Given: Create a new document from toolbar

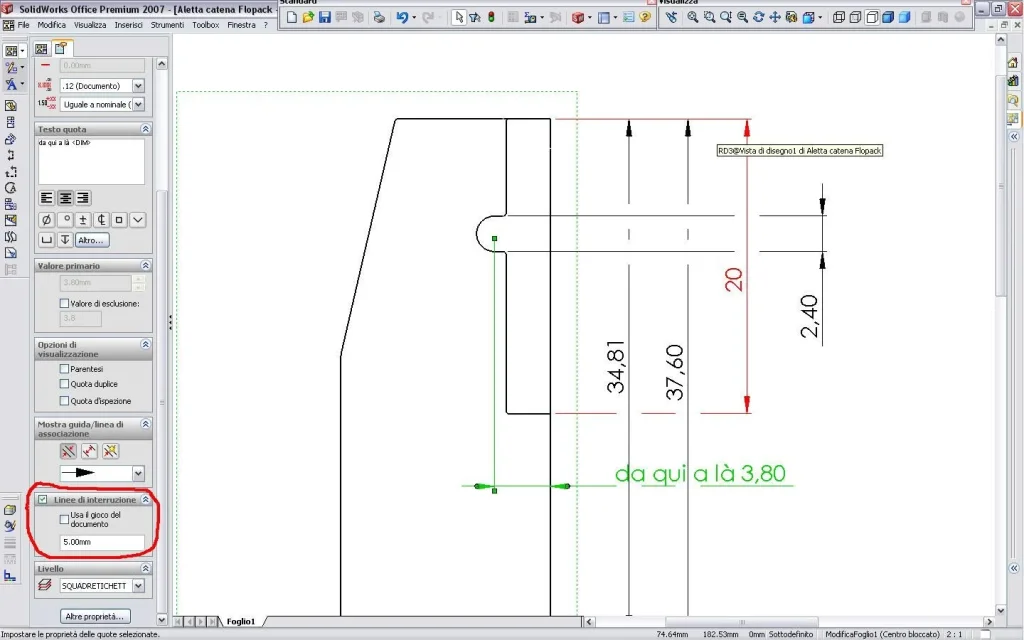Looking at the screenshot, I should tap(292, 18).
